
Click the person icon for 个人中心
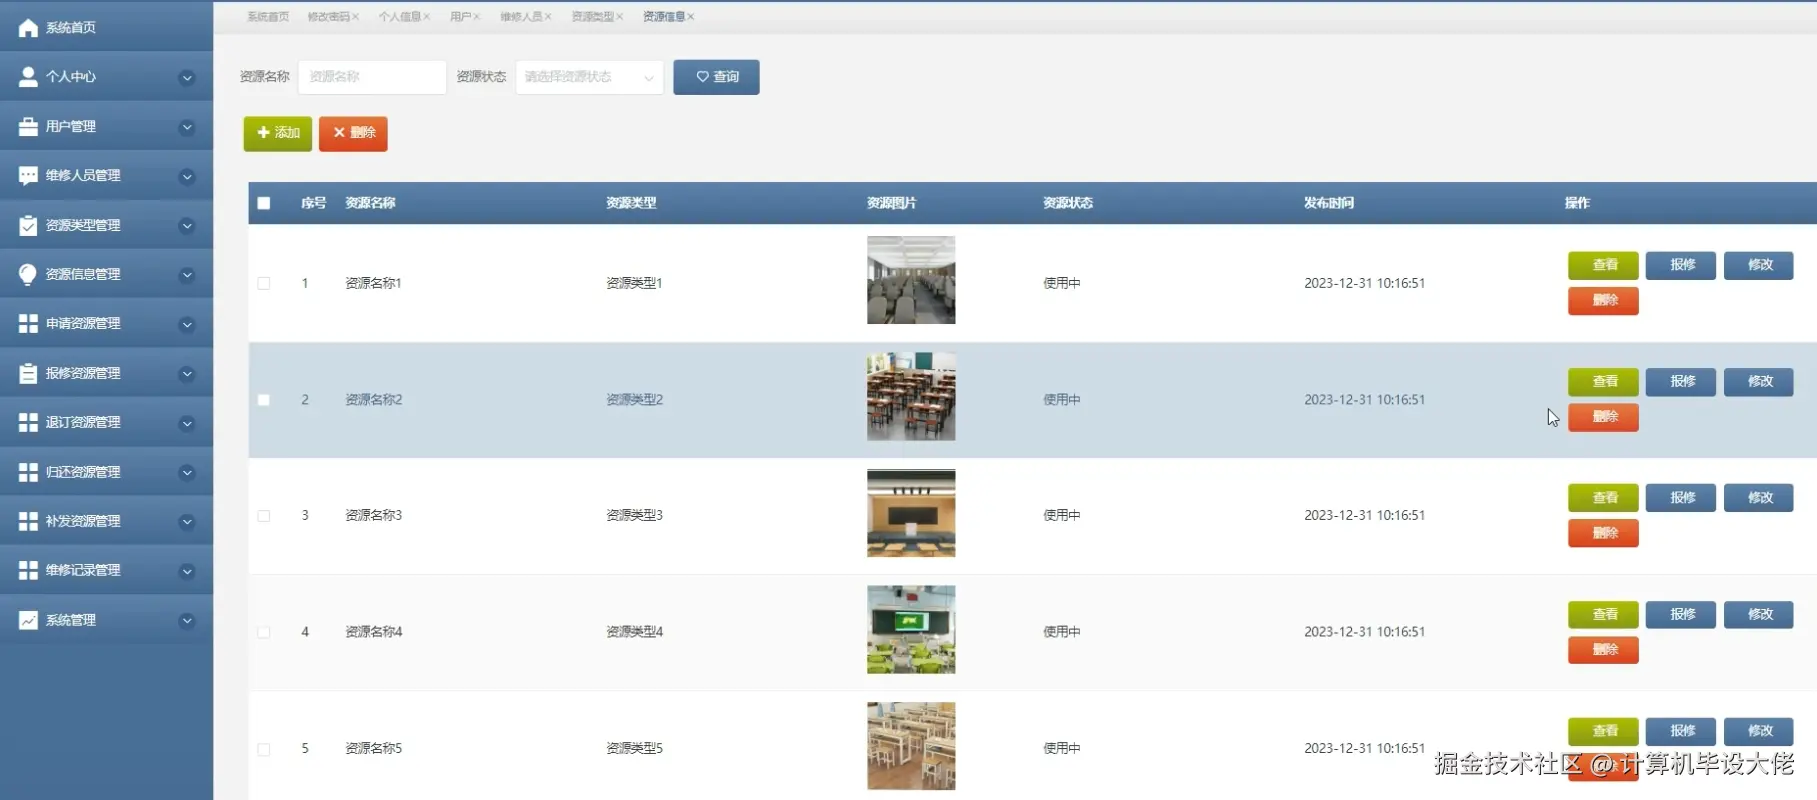click(x=28, y=77)
